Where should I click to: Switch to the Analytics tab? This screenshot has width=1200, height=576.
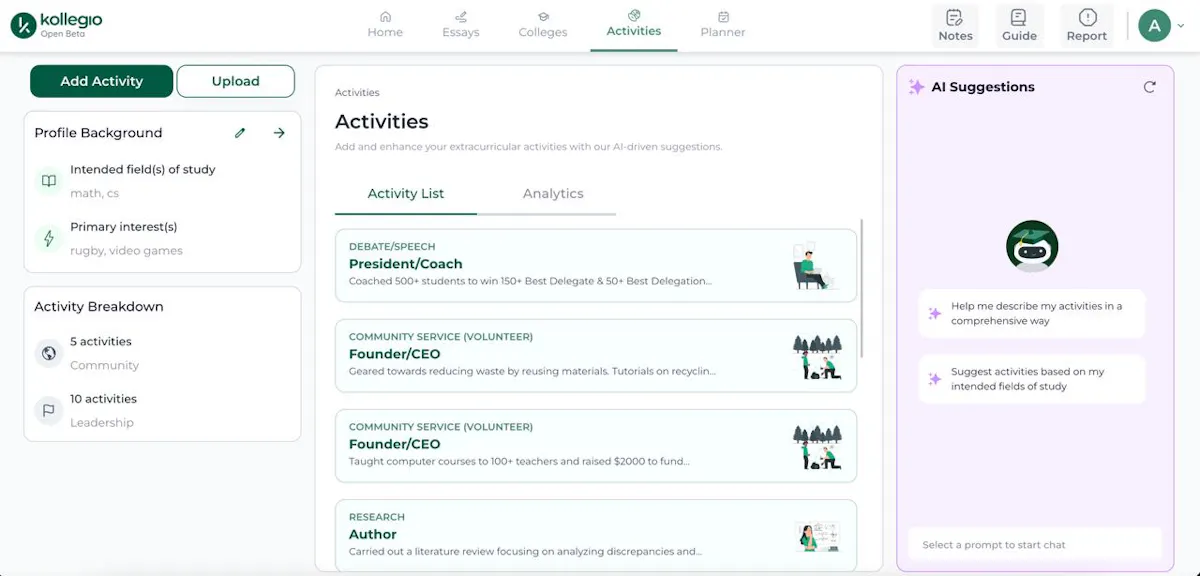click(x=553, y=194)
